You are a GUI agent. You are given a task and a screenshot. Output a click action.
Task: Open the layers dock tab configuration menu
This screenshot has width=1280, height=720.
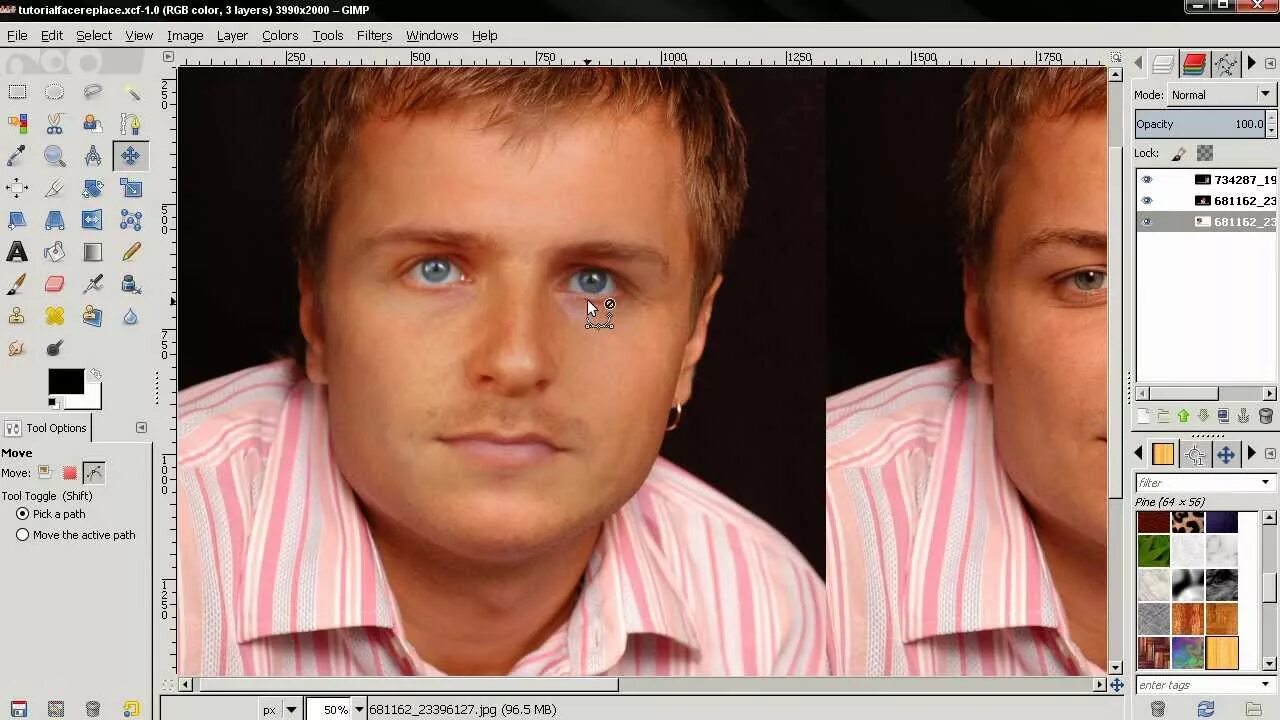[x=1271, y=64]
